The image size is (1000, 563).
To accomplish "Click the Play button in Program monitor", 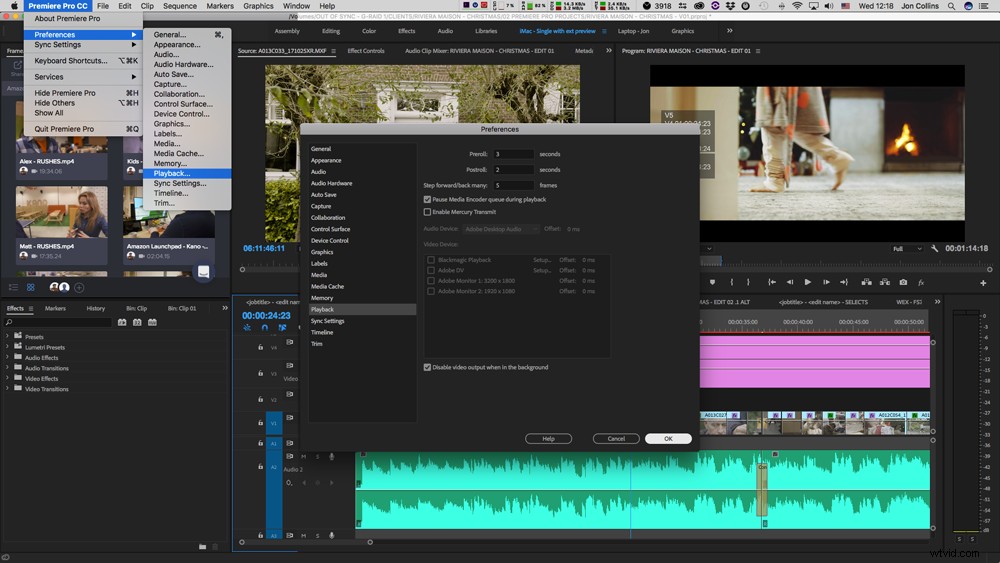I will [x=807, y=282].
